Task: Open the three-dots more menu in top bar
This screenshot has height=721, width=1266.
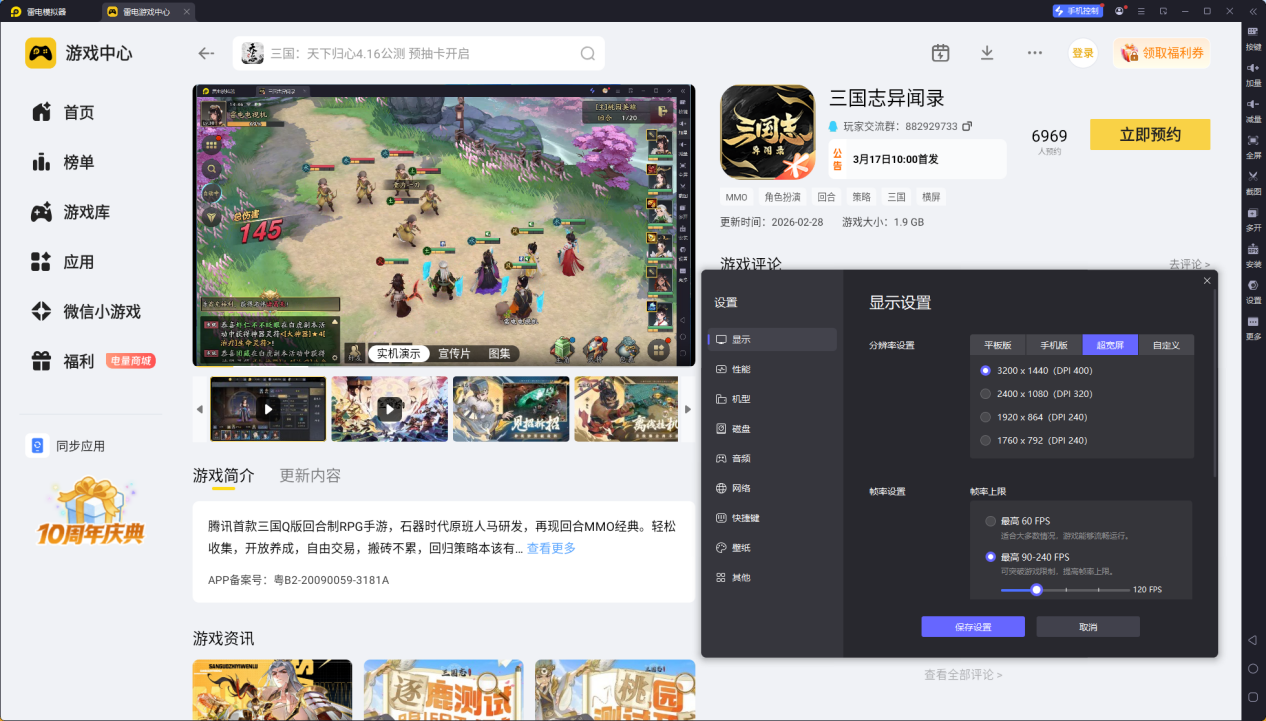Action: coord(1035,53)
